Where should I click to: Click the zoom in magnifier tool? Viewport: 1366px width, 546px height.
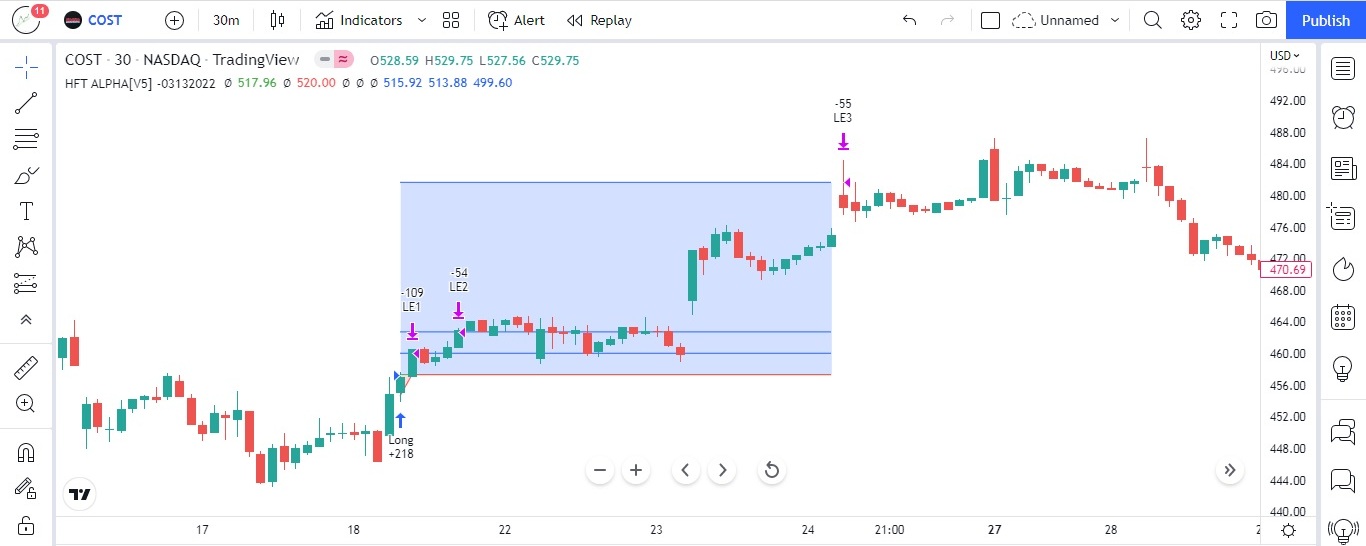pos(26,404)
